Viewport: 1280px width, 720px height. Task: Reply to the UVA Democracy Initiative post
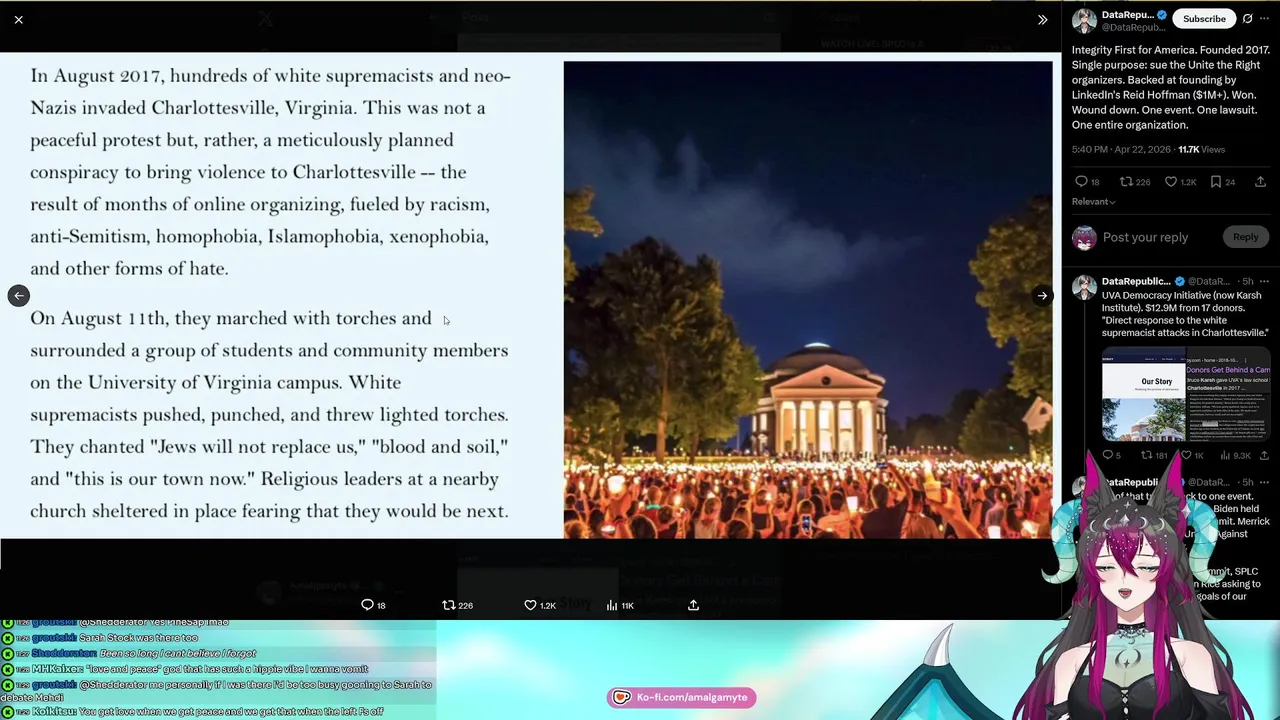click(1108, 455)
